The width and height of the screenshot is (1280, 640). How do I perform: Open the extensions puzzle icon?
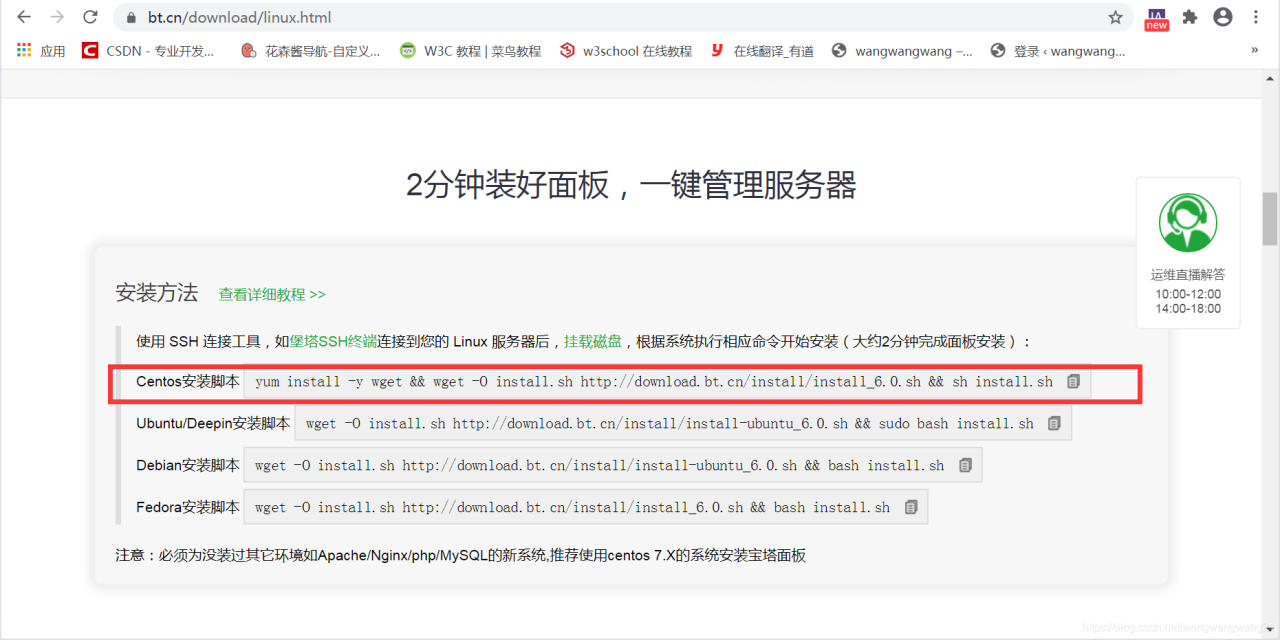click(x=1189, y=17)
